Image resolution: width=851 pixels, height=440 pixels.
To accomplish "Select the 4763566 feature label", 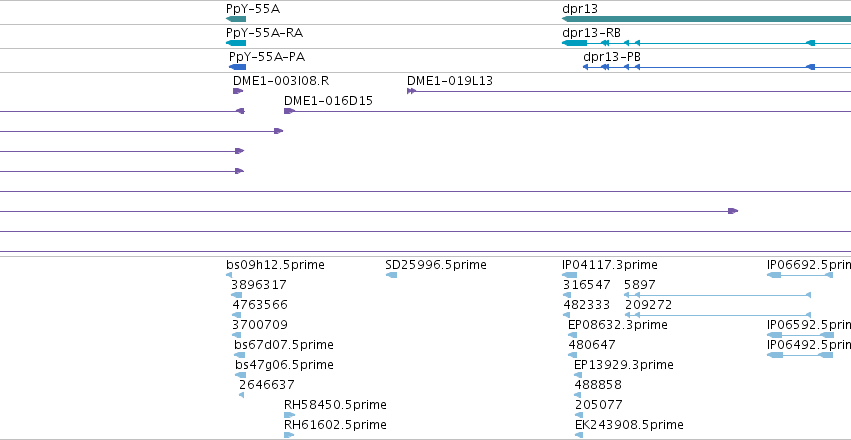I will click(260, 305).
